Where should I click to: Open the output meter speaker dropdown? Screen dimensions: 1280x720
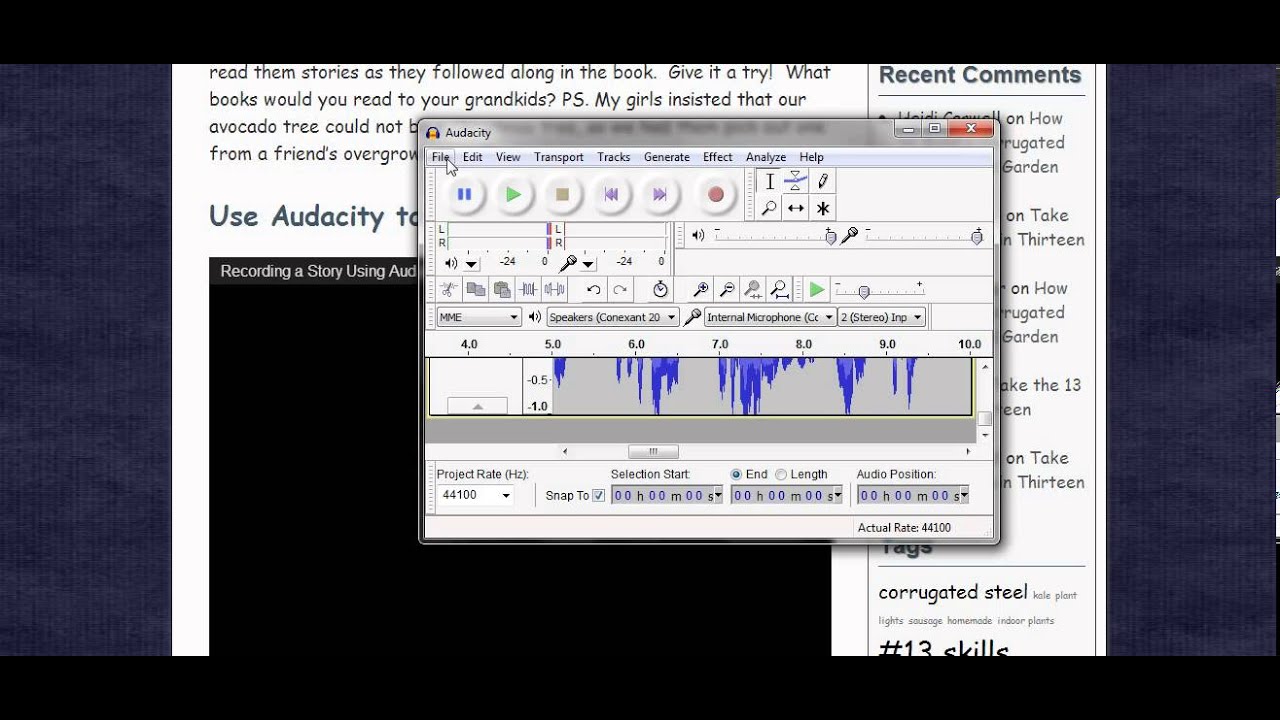click(x=471, y=264)
